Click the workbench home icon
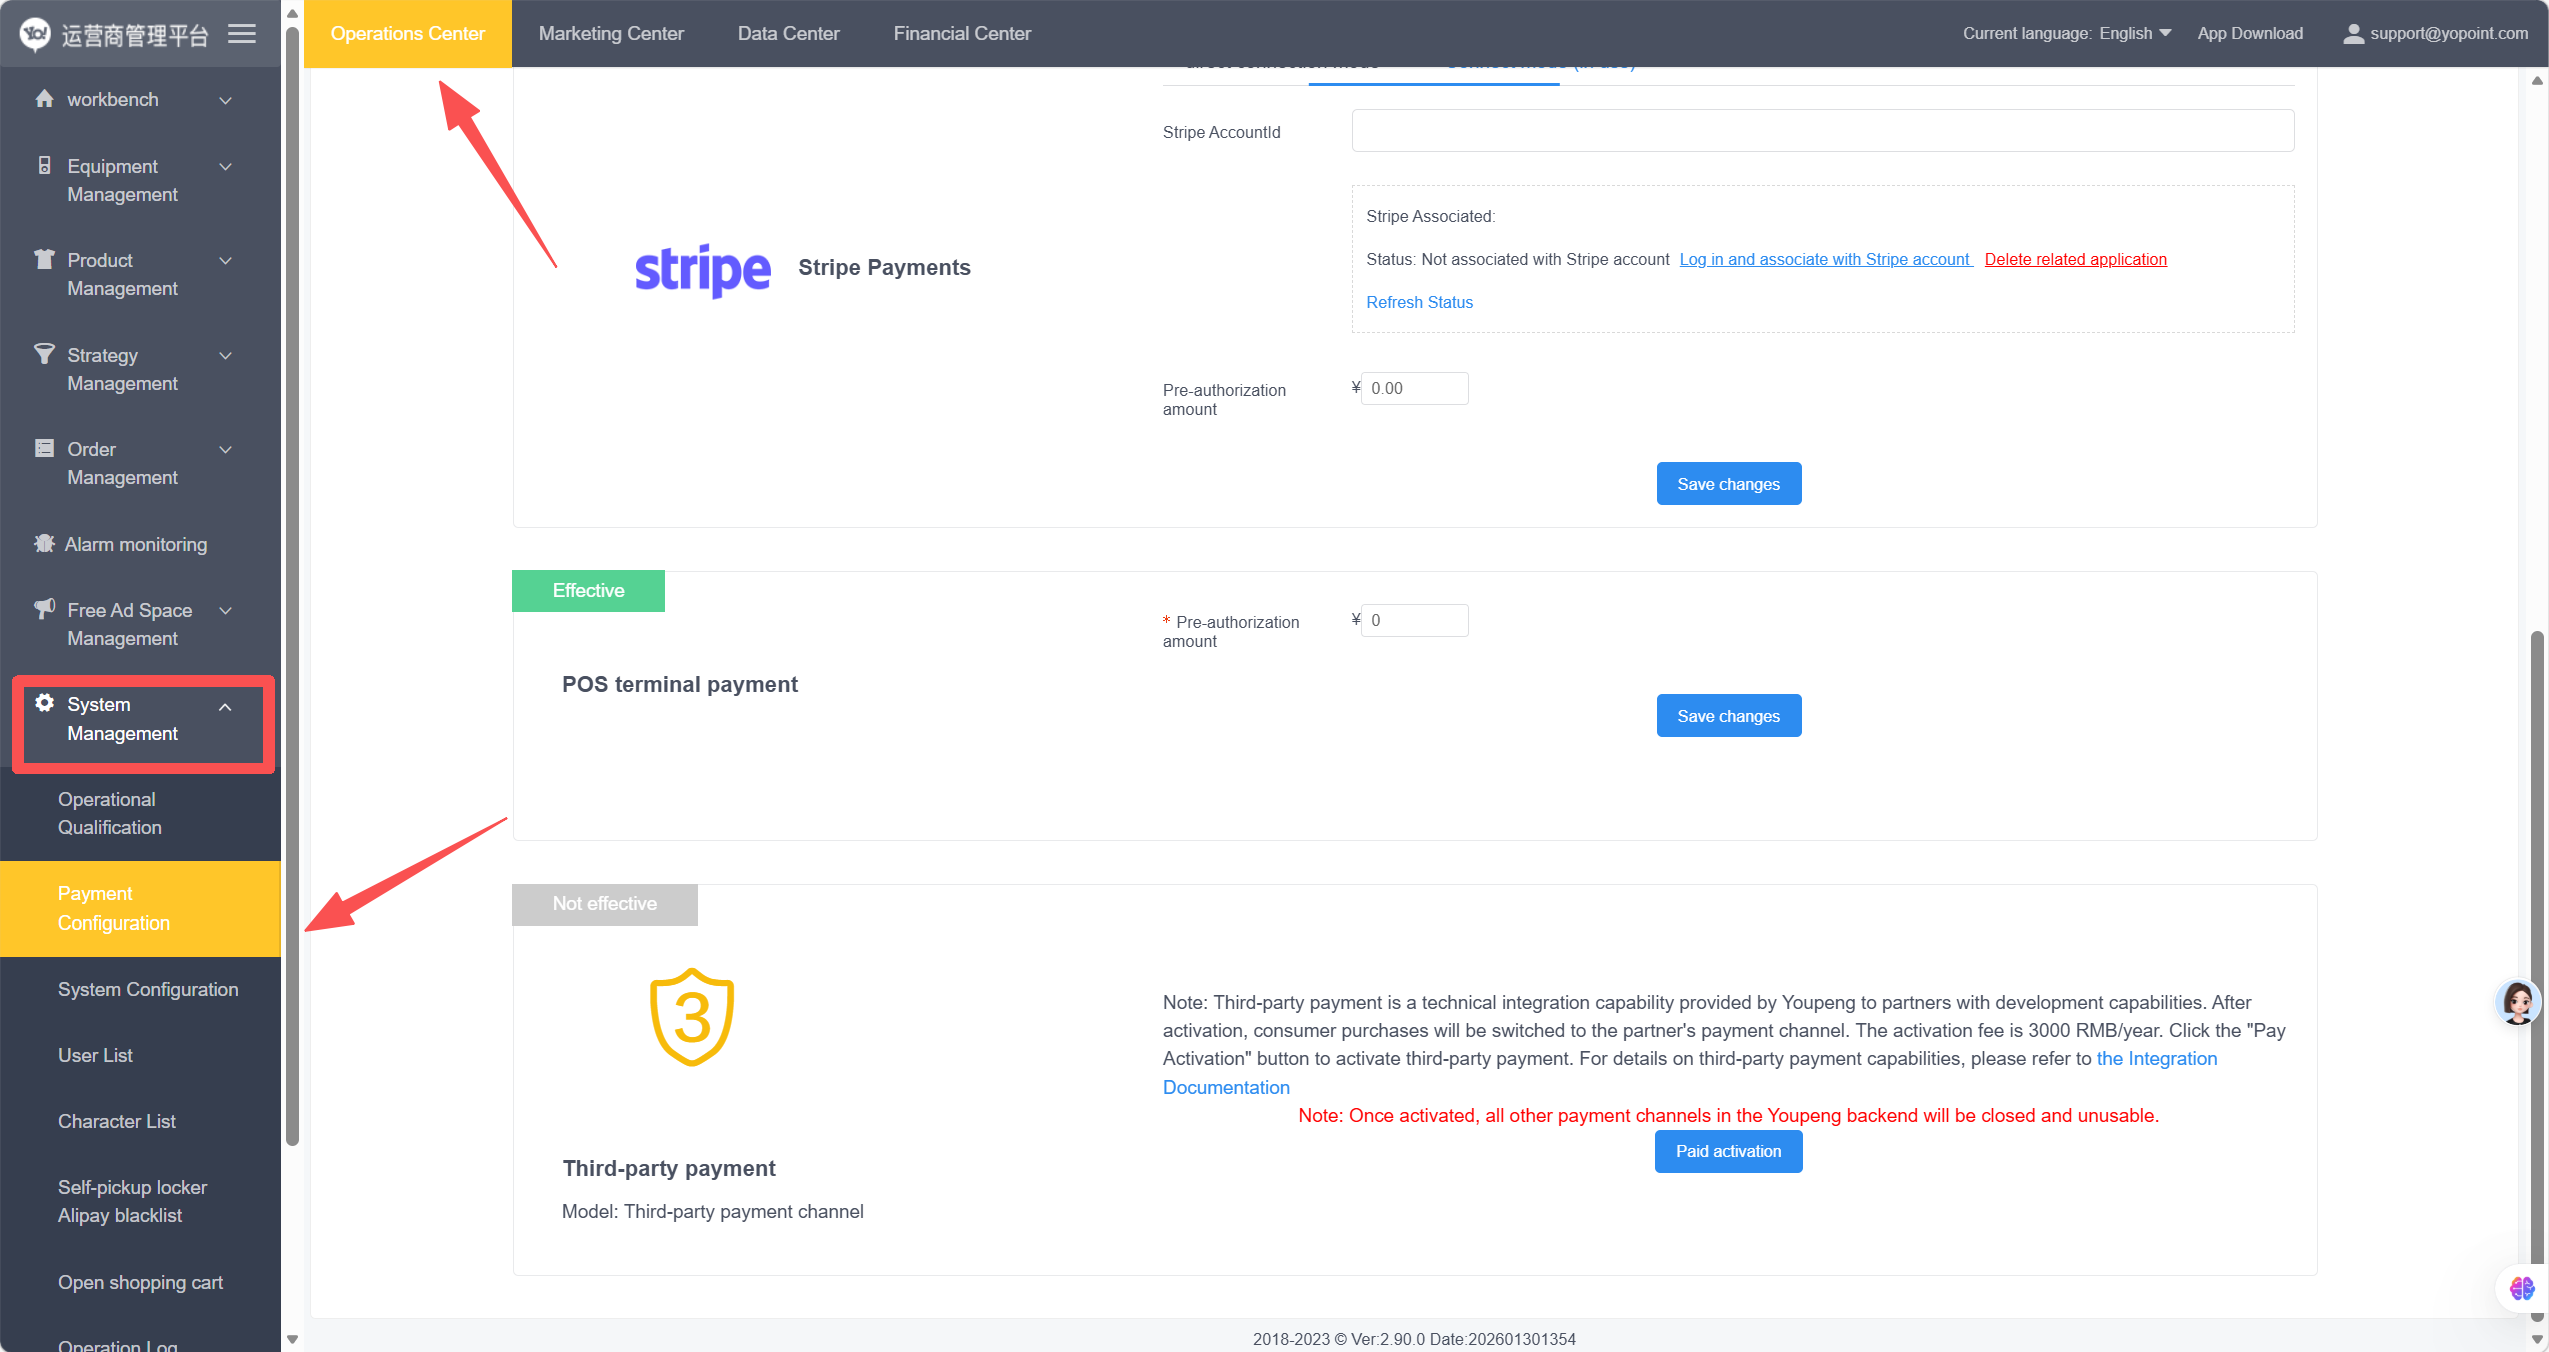 coord(44,99)
